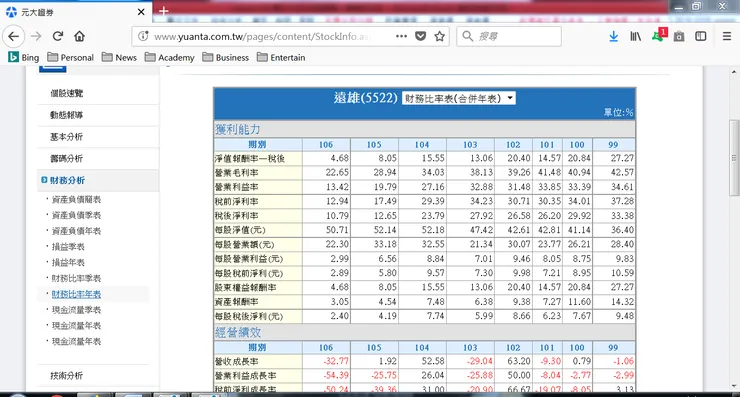Open 基本分析 in the sidebar menu
The width and height of the screenshot is (740, 397).
[67, 136]
